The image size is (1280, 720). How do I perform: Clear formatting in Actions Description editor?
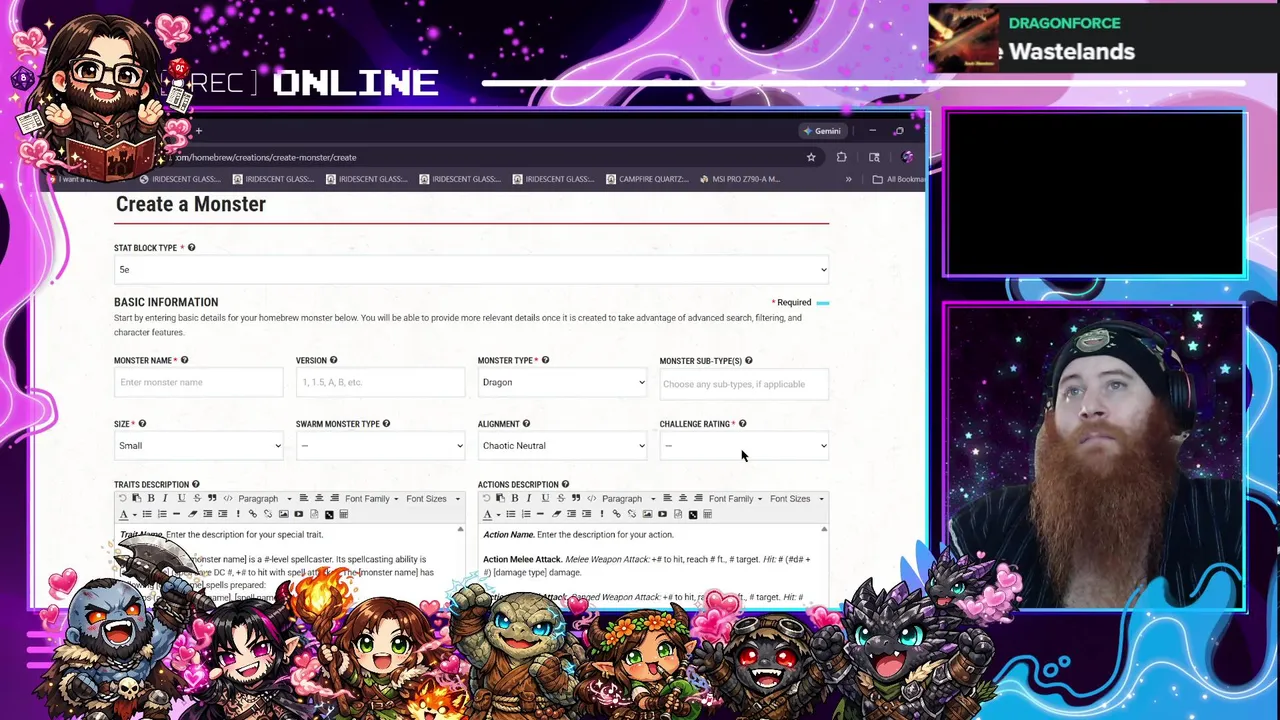point(556,514)
